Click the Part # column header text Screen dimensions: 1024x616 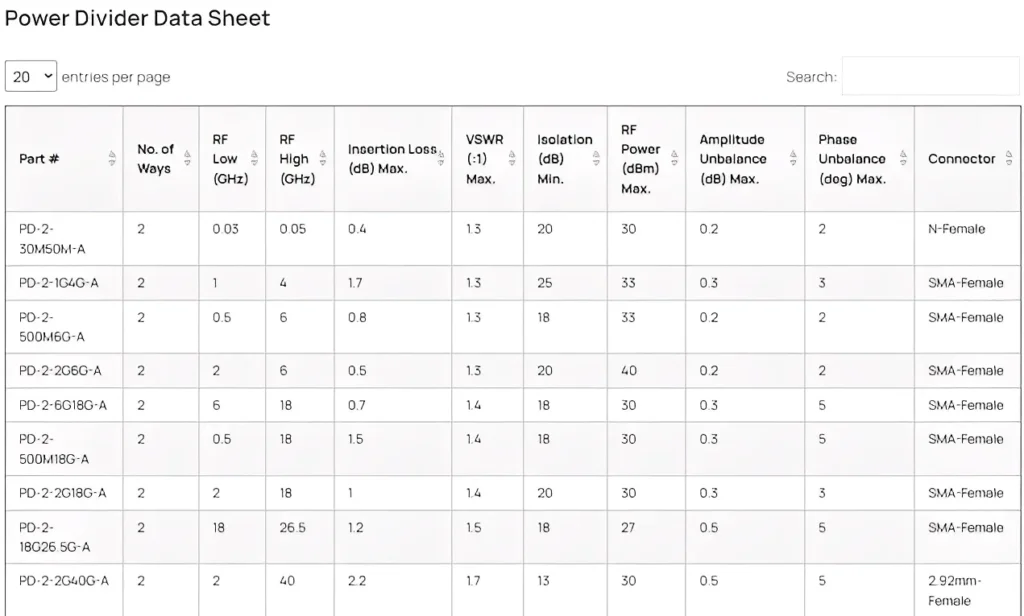(x=39, y=159)
